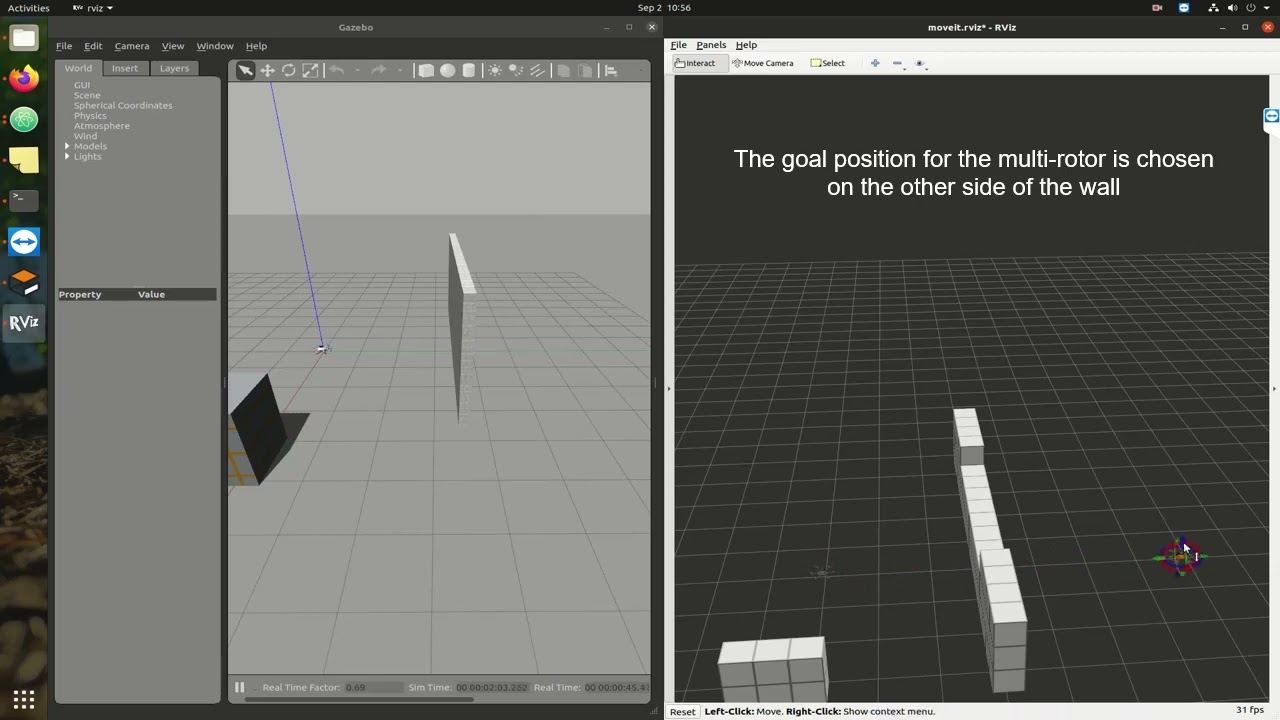Add a point light in Gazebo
Image resolution: width=1280 pixels, height=720 pixels.
coord(495,70)
